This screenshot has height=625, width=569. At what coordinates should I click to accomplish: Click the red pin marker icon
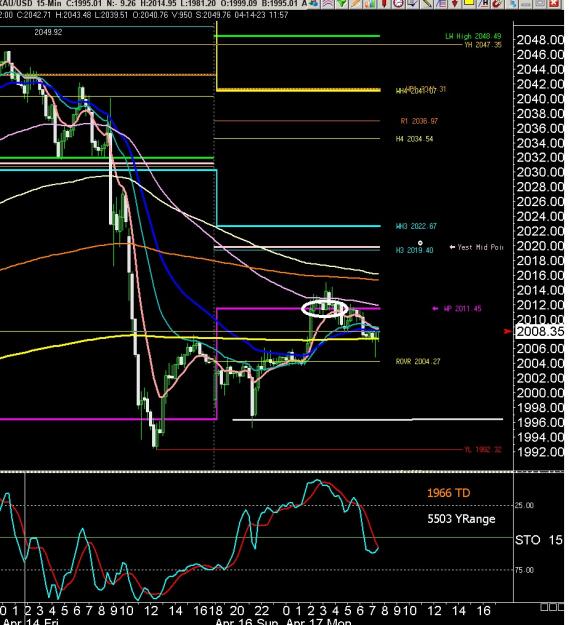pyautogui.click(x=385, y=4)
